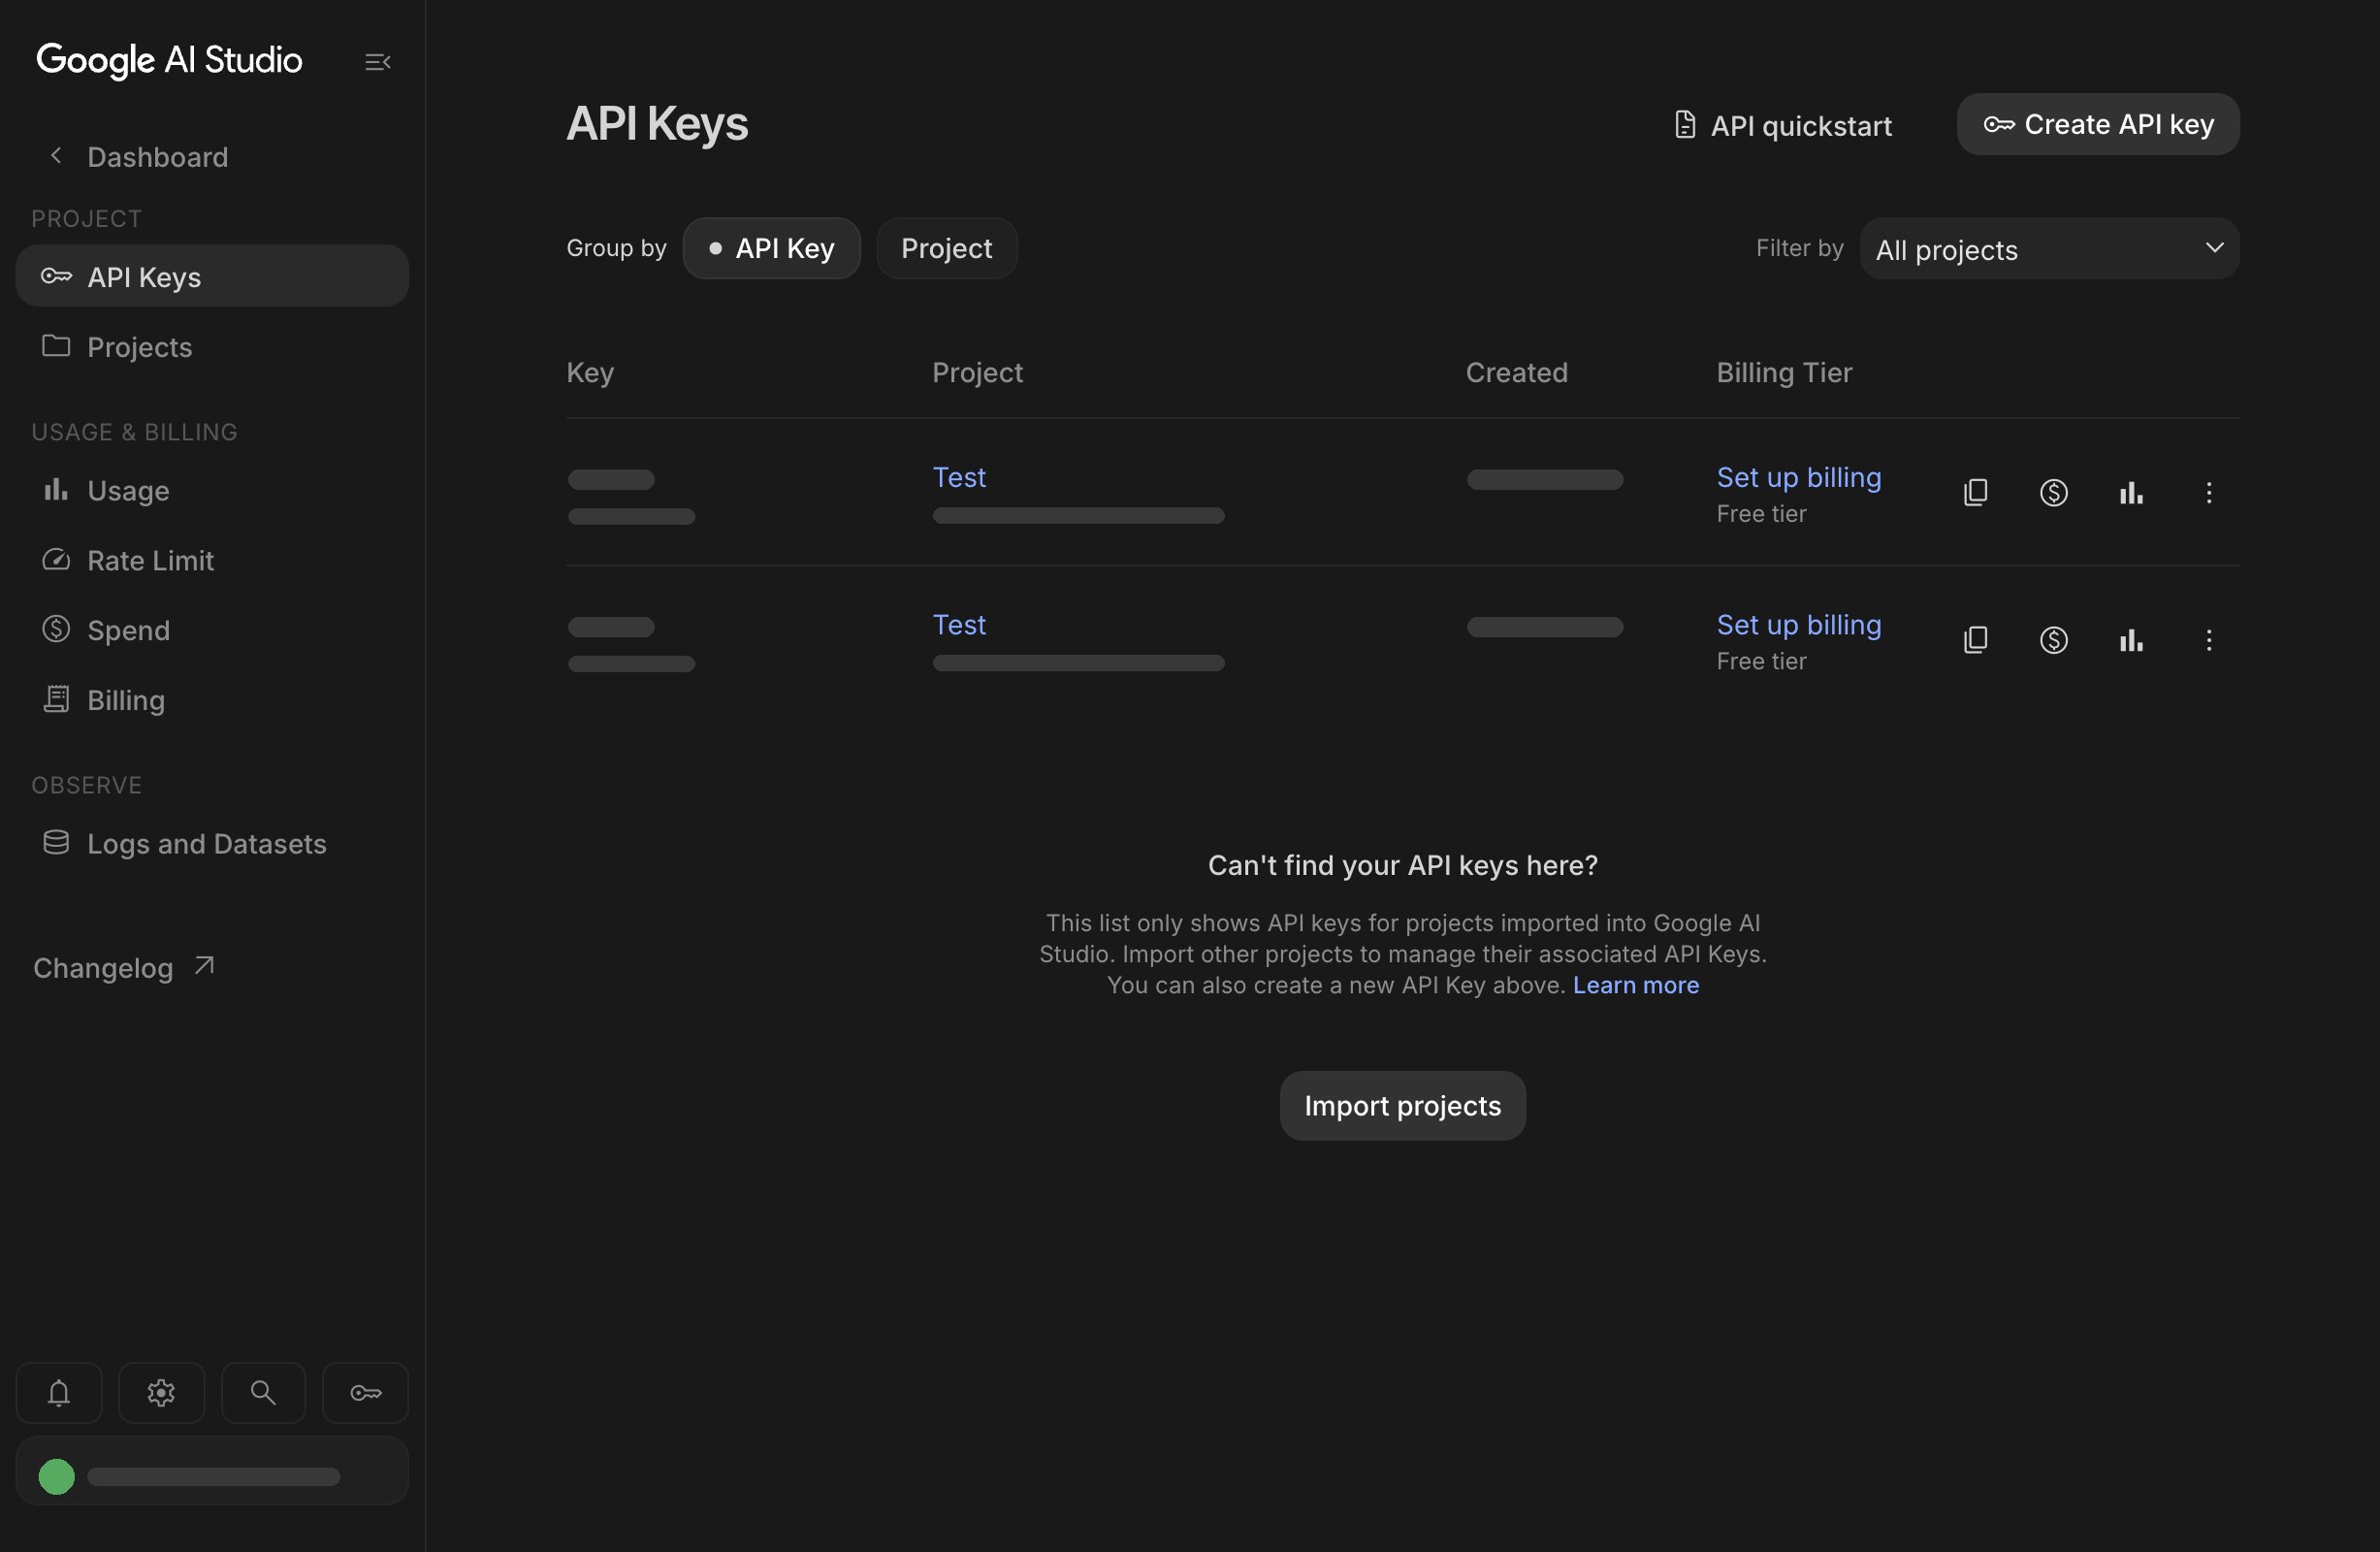The image size is (2380, 1552).
Task: Open the Usage page
Action: coord(212,490)
